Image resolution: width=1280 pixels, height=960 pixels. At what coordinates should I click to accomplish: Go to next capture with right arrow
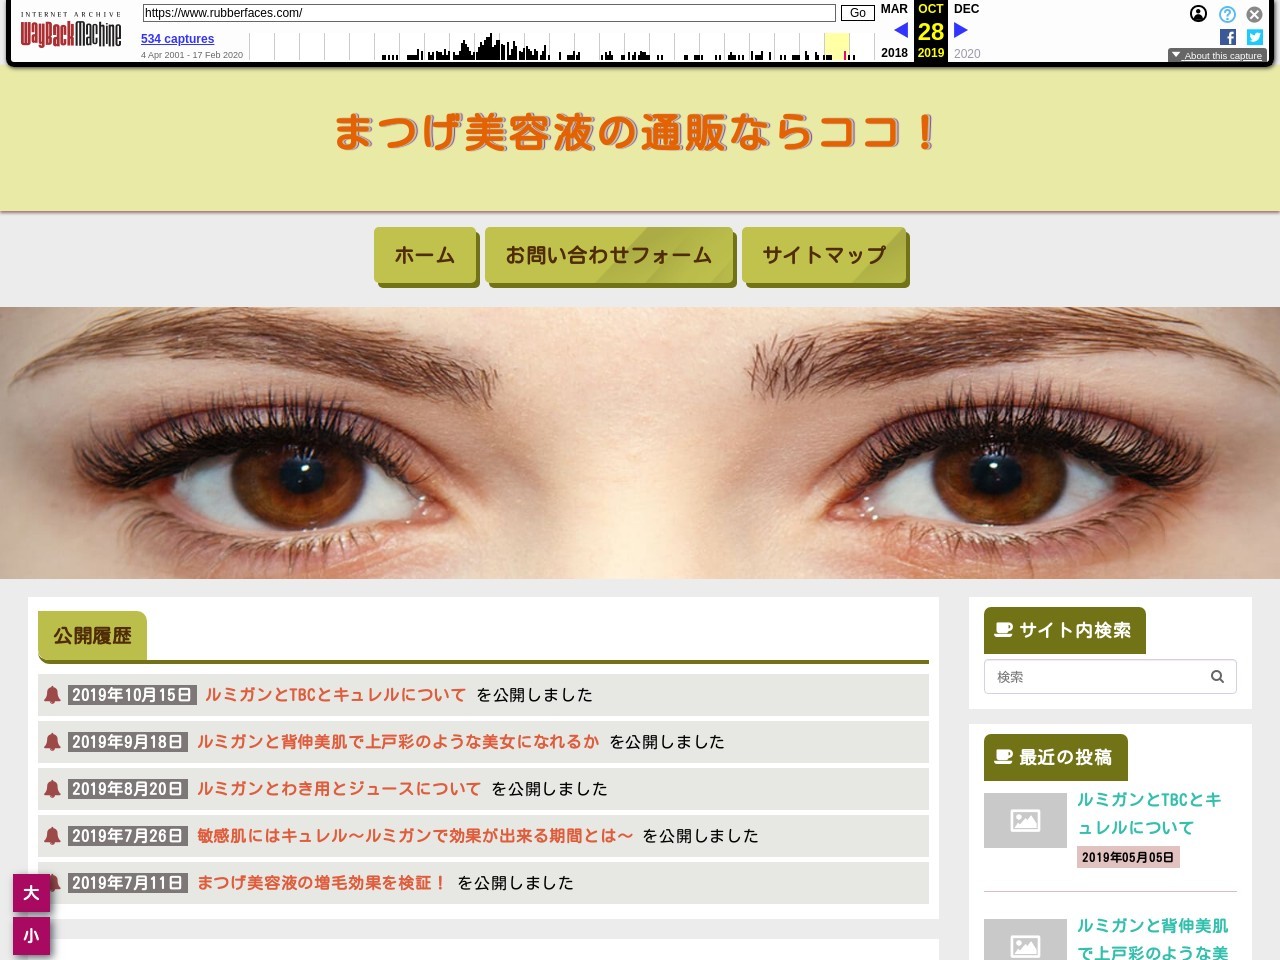(961, 30)
